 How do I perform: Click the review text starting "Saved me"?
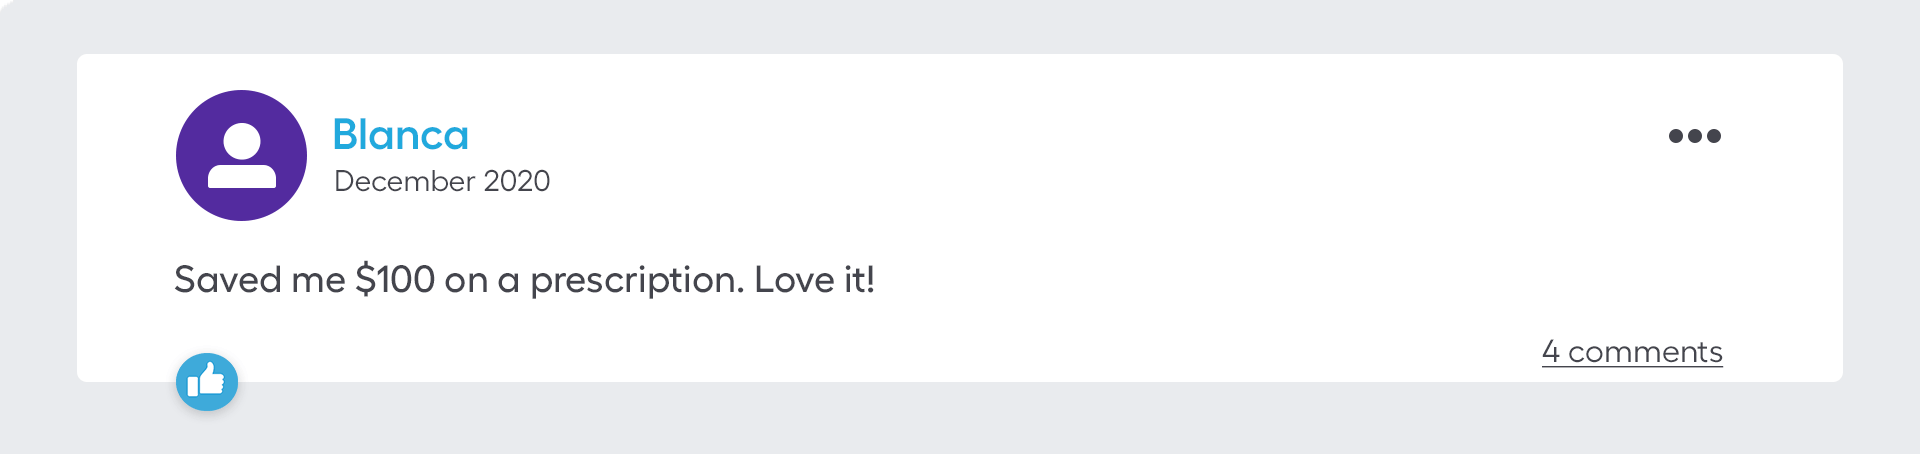(x=524, y=280)
